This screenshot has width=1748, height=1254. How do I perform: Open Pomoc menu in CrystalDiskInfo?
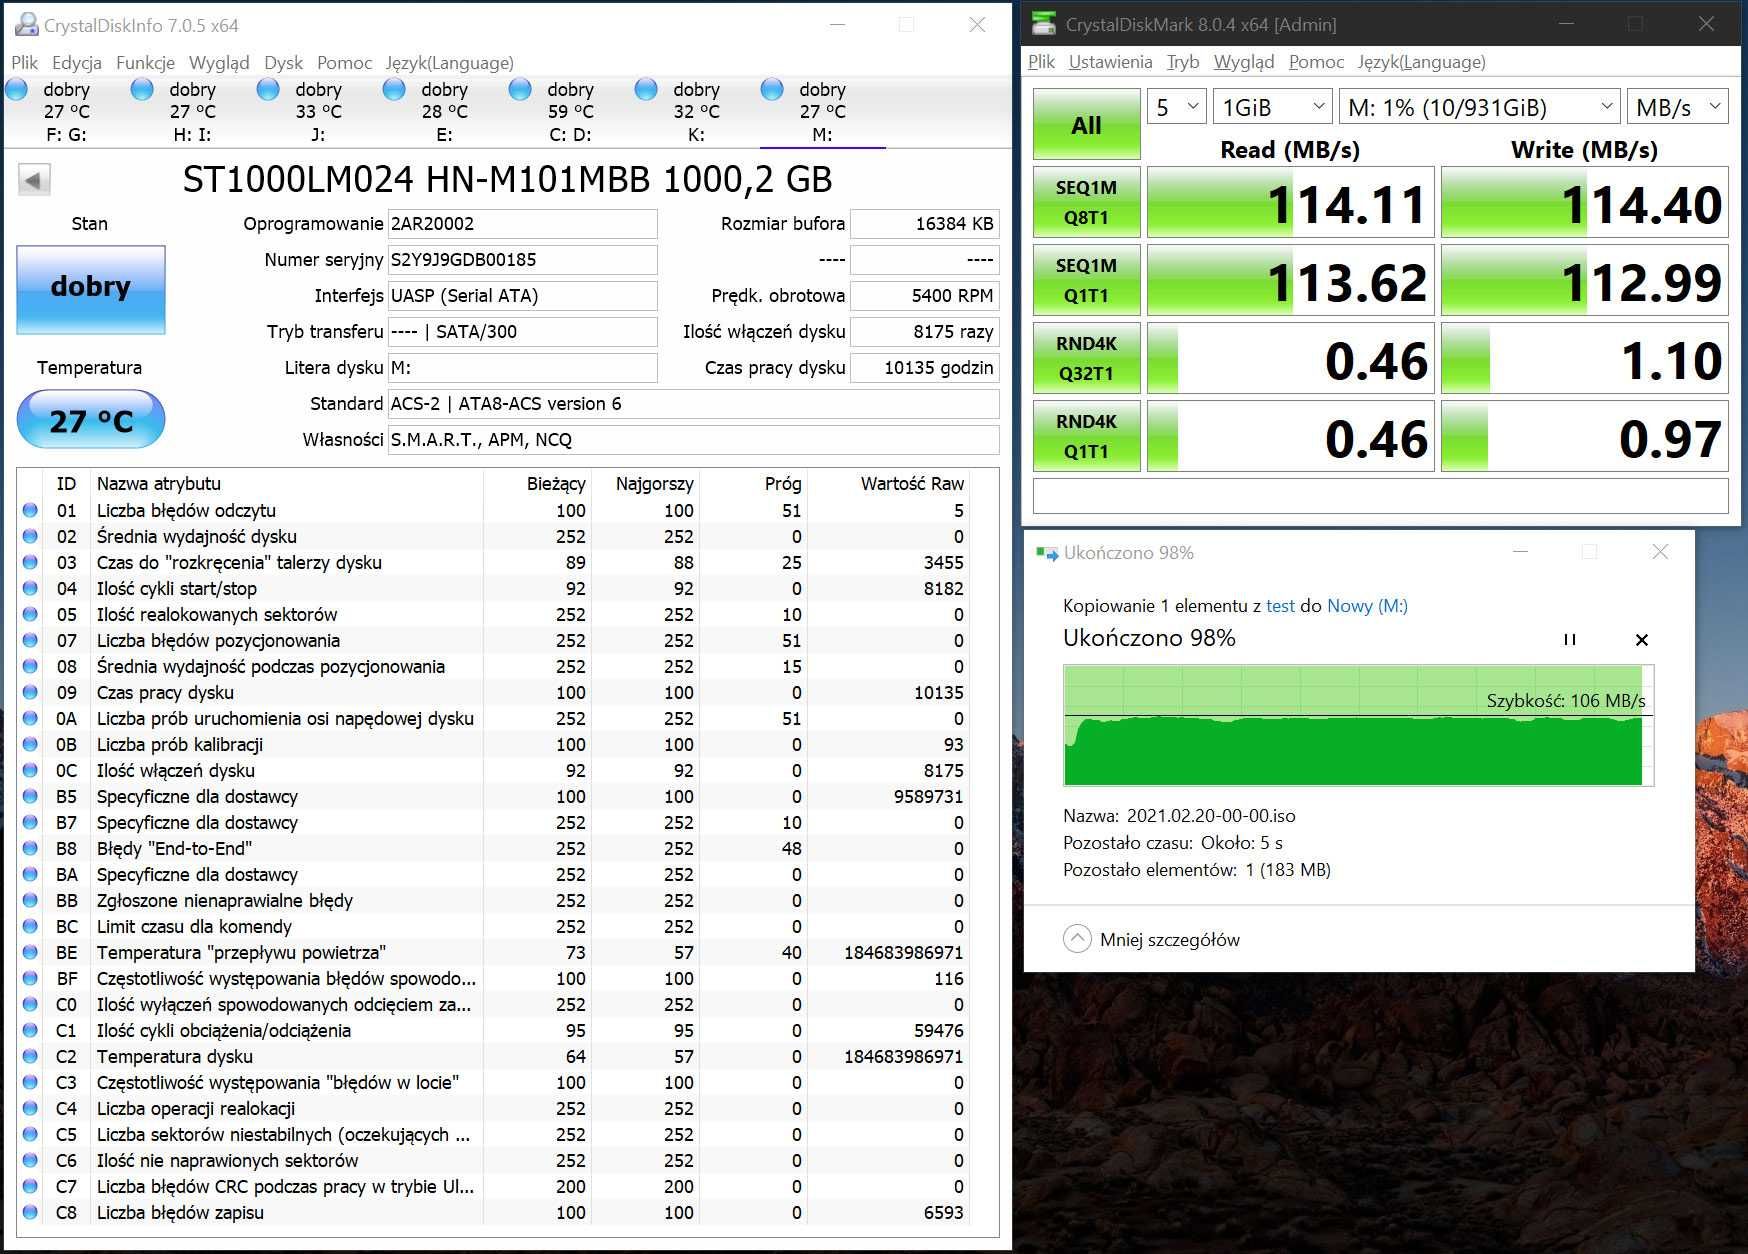344,63
